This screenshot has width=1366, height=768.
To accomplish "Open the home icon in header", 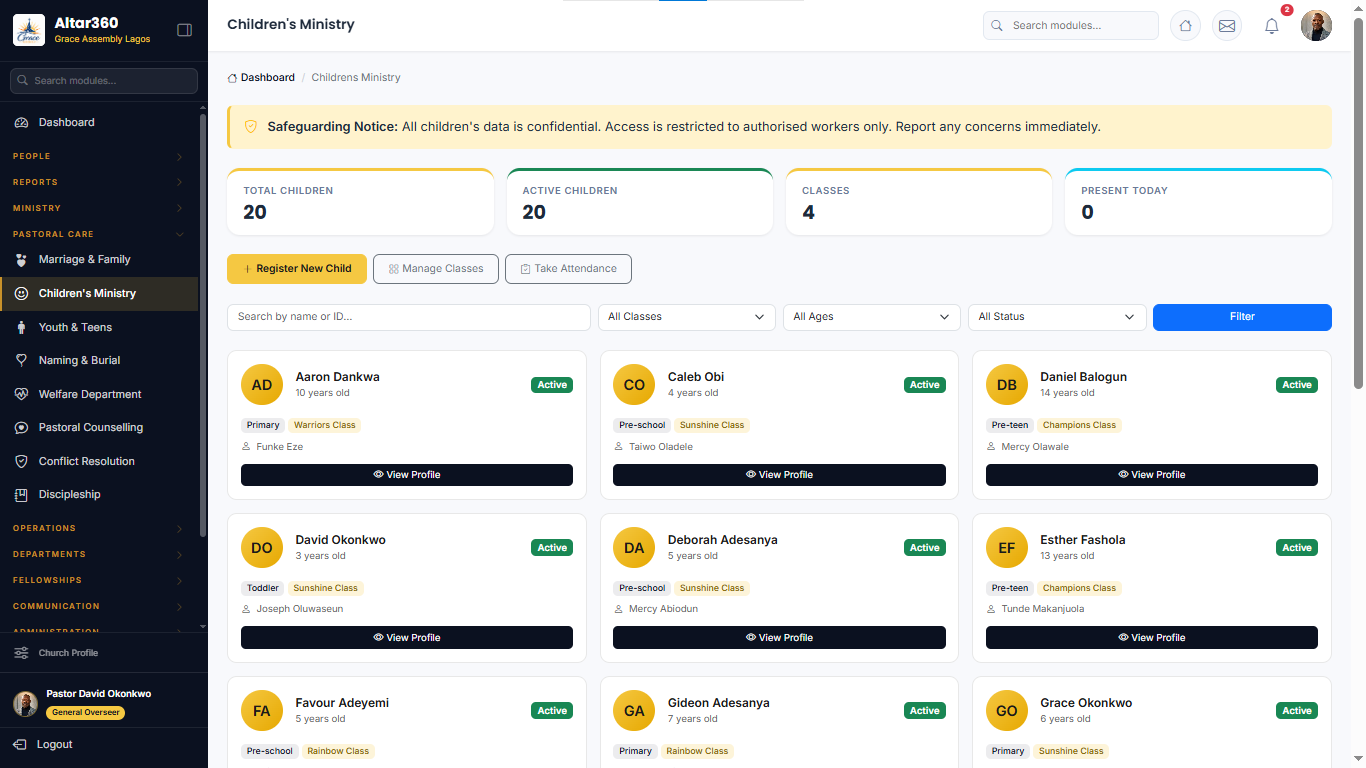I will click(x=1185, y=26).
